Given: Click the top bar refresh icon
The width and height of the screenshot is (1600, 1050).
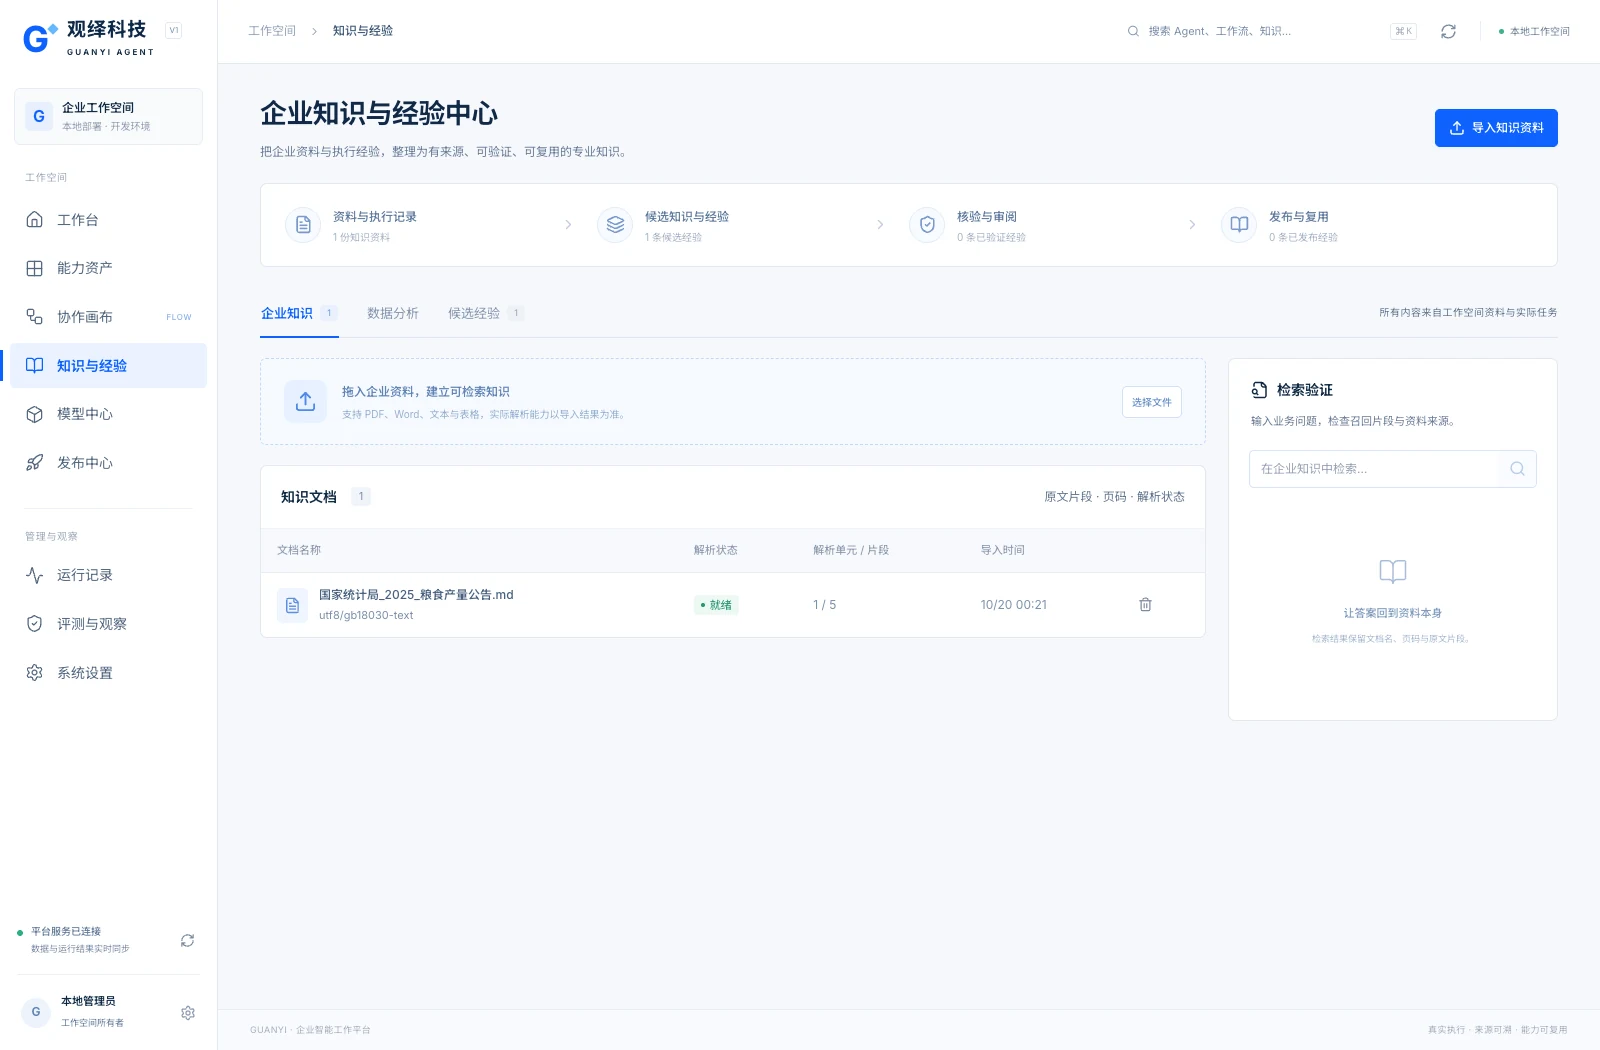Looking at the screenshot, I should coord(1448,31).
